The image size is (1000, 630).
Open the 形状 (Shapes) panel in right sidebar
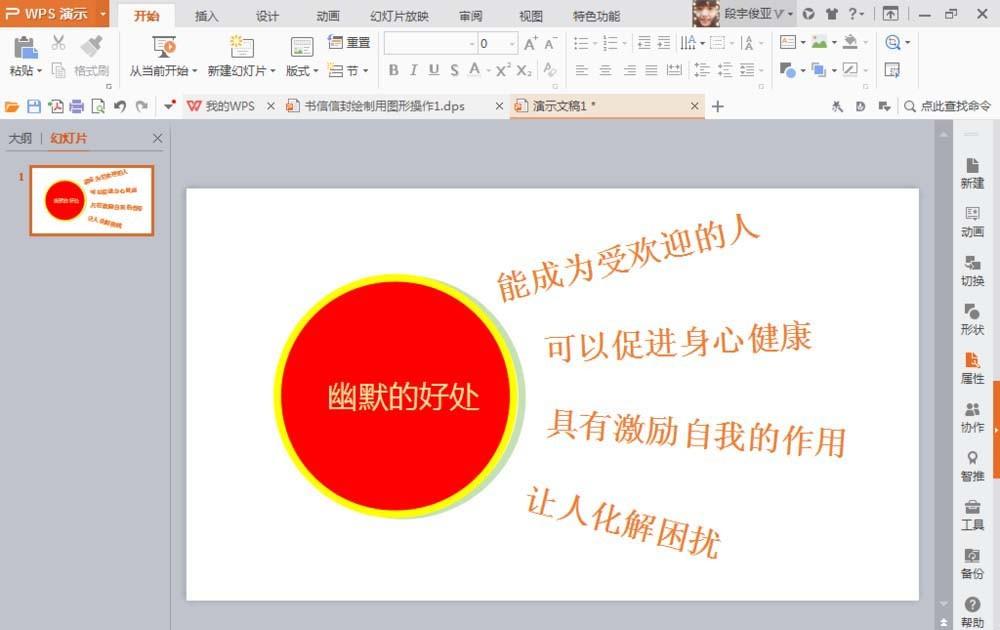pyautogui.click(x=971, y=318)
